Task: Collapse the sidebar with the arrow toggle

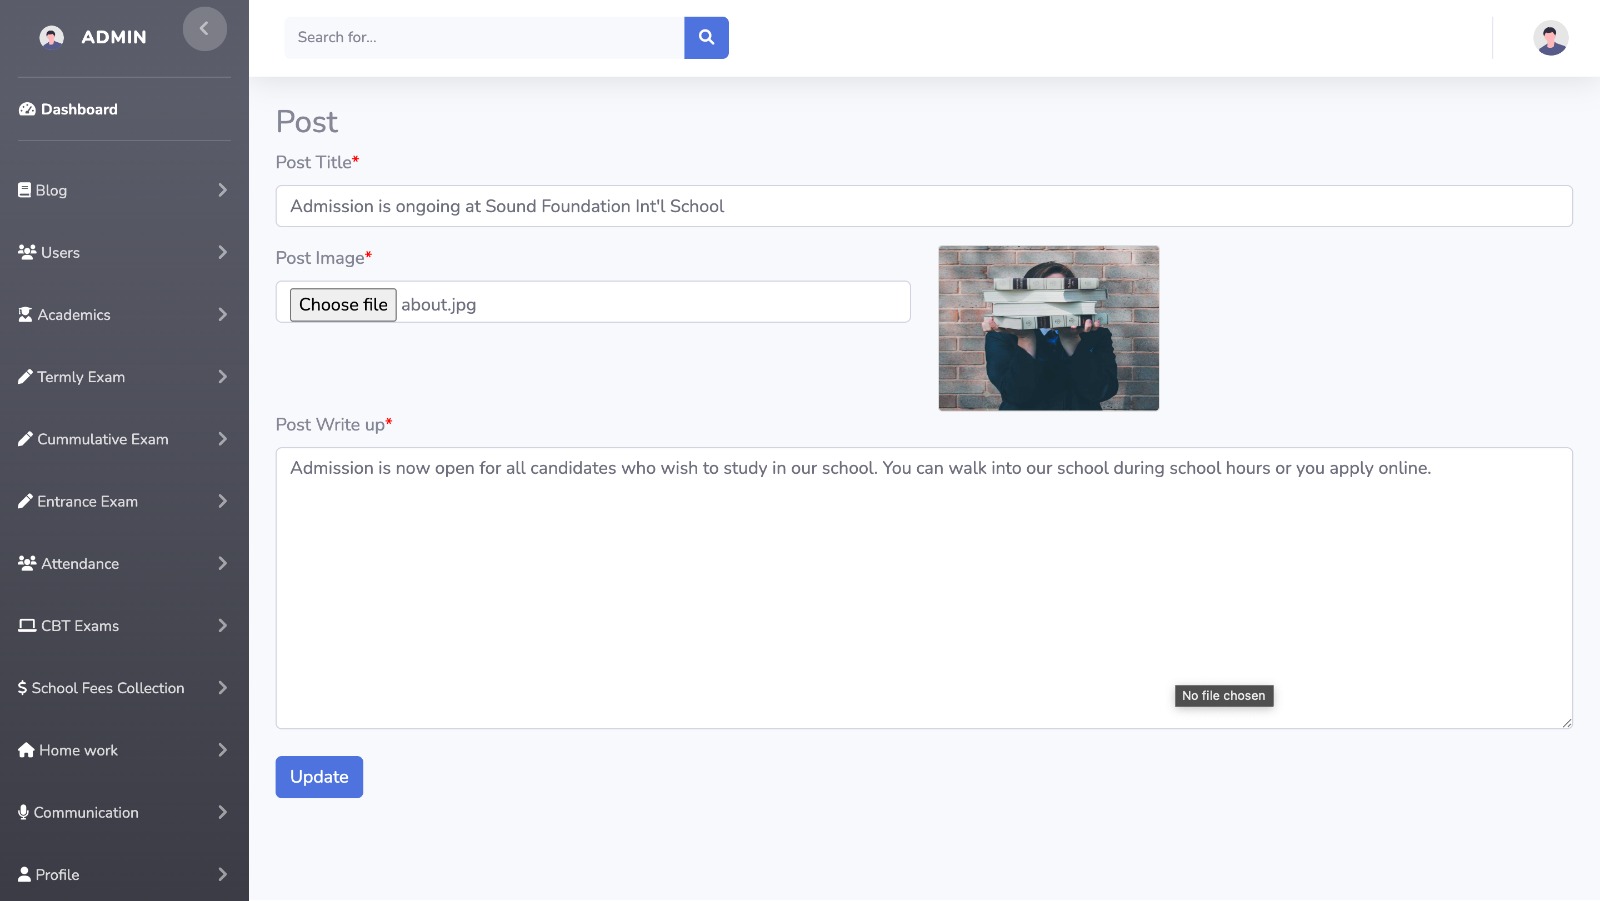Action: 204,29
